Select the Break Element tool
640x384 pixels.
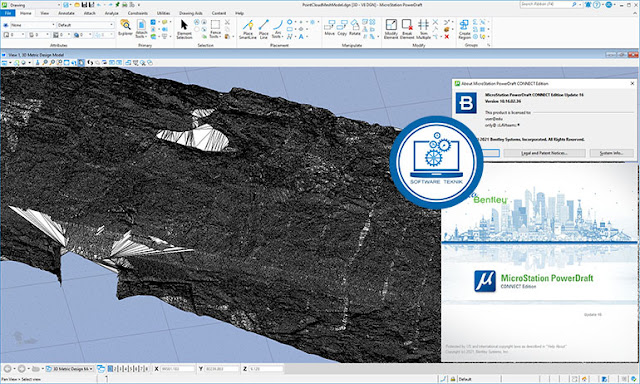(407, 29)
